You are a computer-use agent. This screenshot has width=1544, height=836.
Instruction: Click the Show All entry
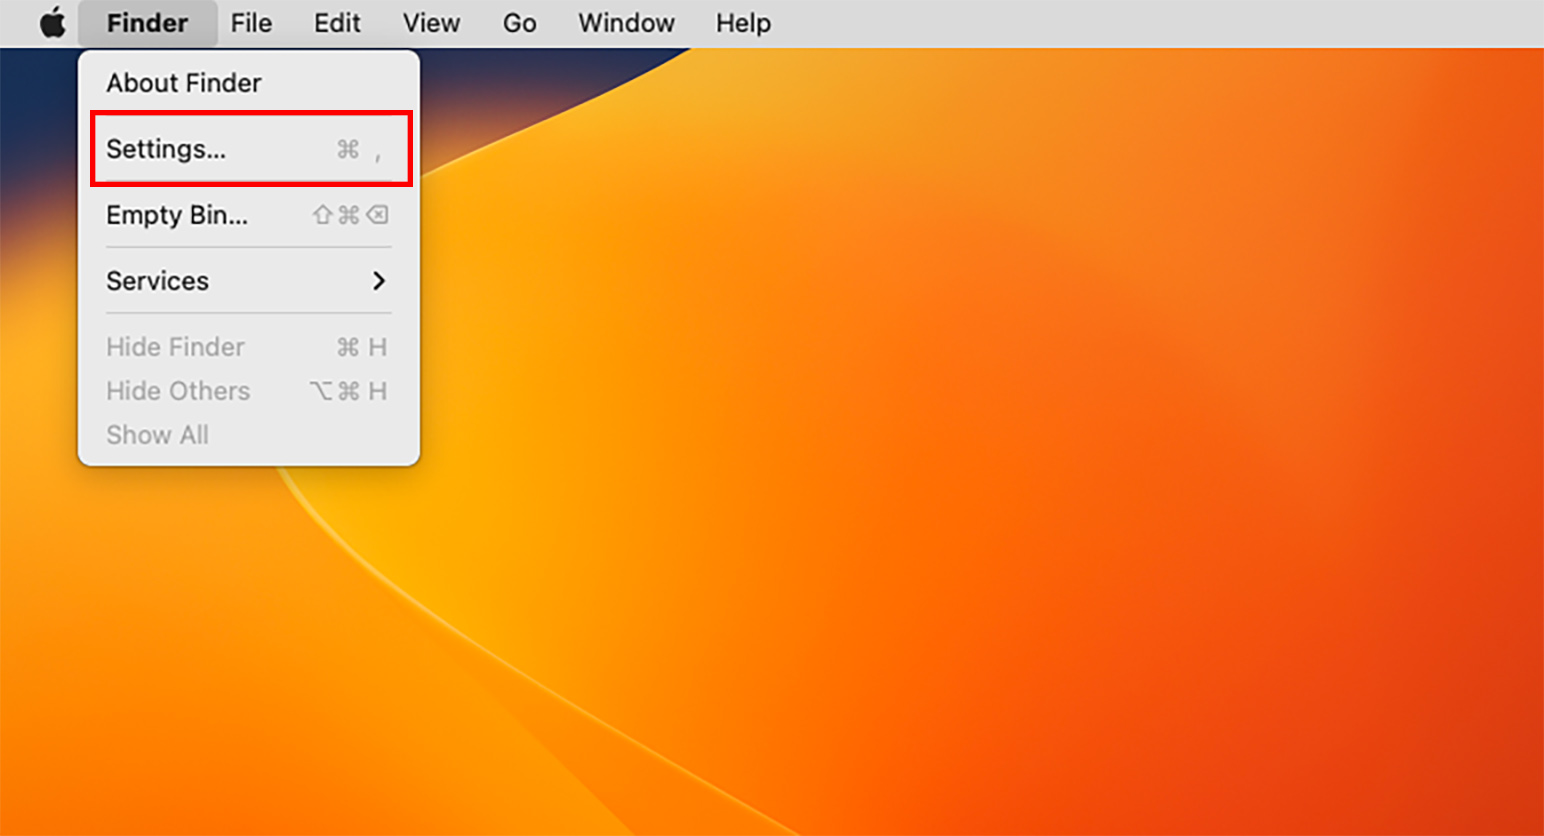[x=249, y=435]
